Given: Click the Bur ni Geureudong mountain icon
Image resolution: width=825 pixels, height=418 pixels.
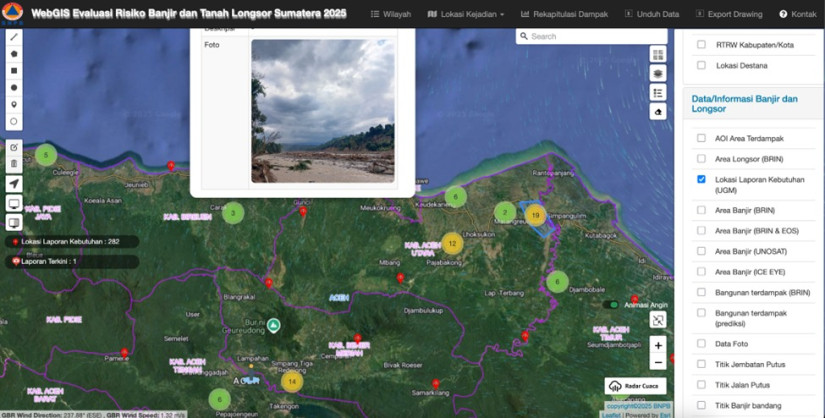Looking at the screenshot, I should (x=273, y=325).
